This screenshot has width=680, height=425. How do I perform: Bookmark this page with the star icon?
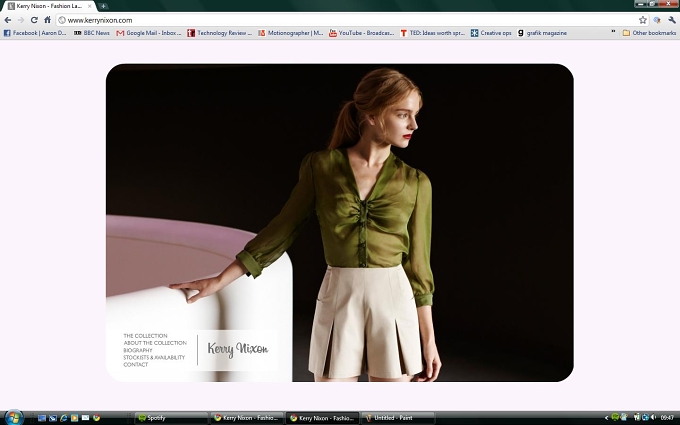tap(643, 20)
